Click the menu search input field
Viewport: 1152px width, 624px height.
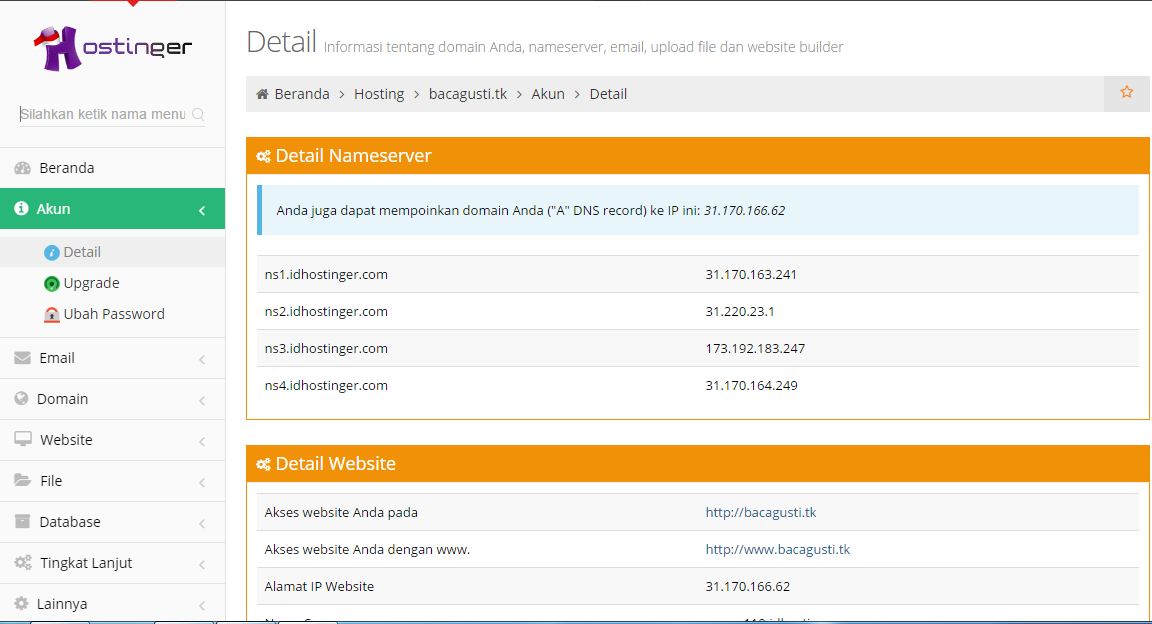click(x=100, y=114)
